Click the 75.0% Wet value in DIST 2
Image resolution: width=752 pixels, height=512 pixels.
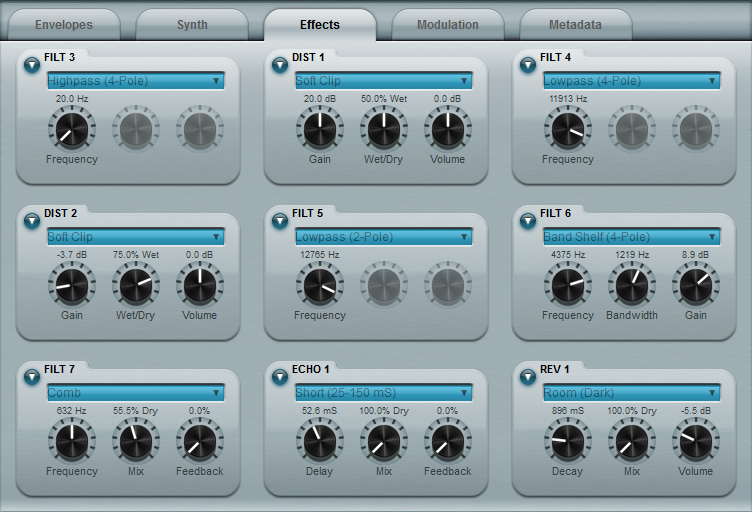136,255
